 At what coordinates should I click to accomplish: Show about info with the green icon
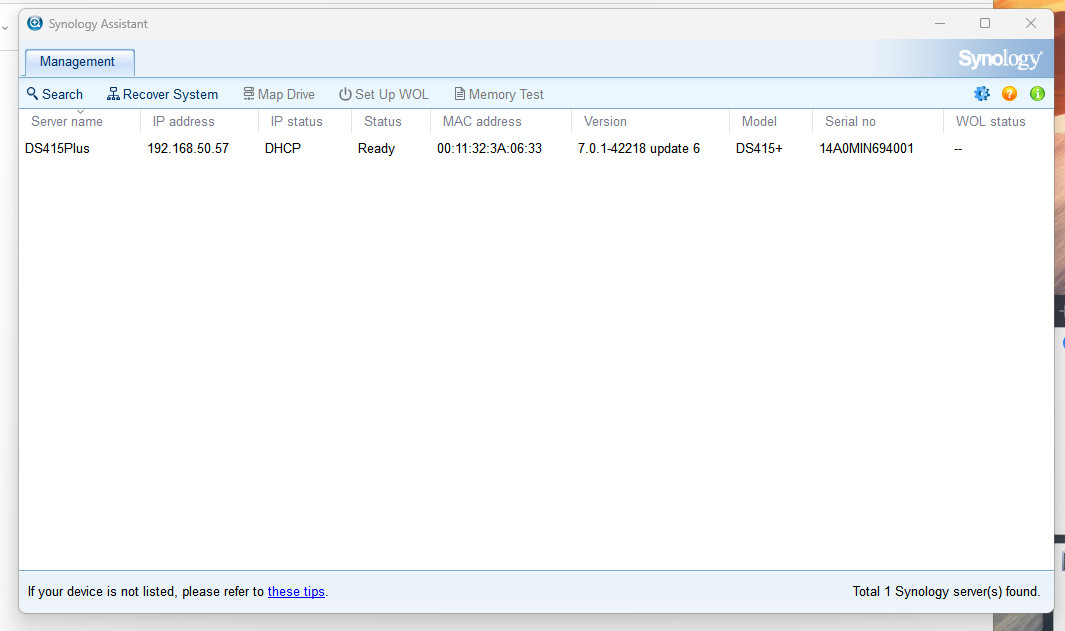[1037, 94]
